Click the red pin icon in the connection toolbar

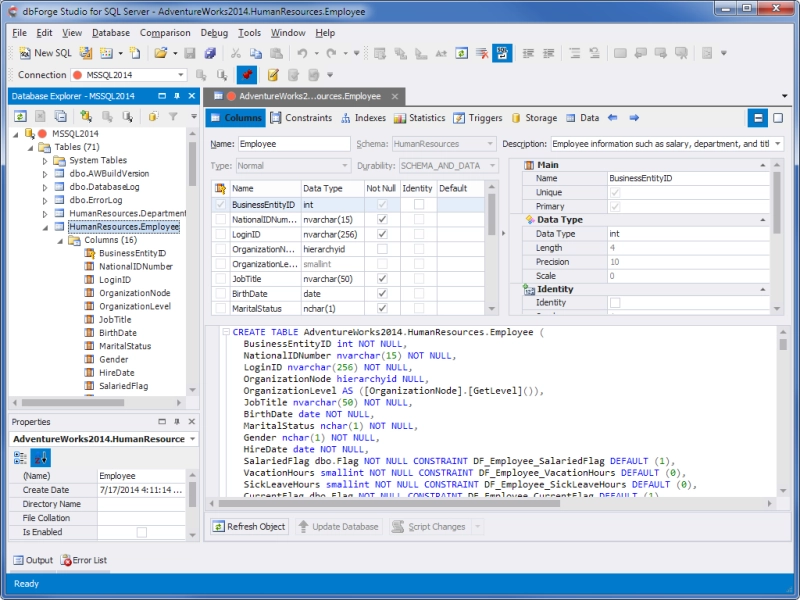pos(247,75)
